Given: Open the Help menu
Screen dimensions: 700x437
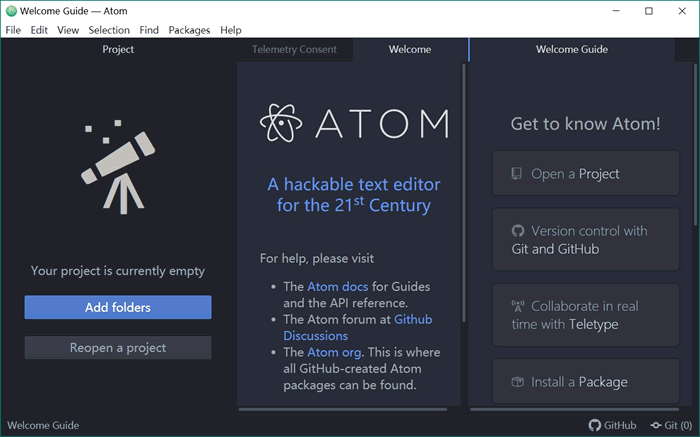Looking at the screenshot, I should tap(231, 30).
